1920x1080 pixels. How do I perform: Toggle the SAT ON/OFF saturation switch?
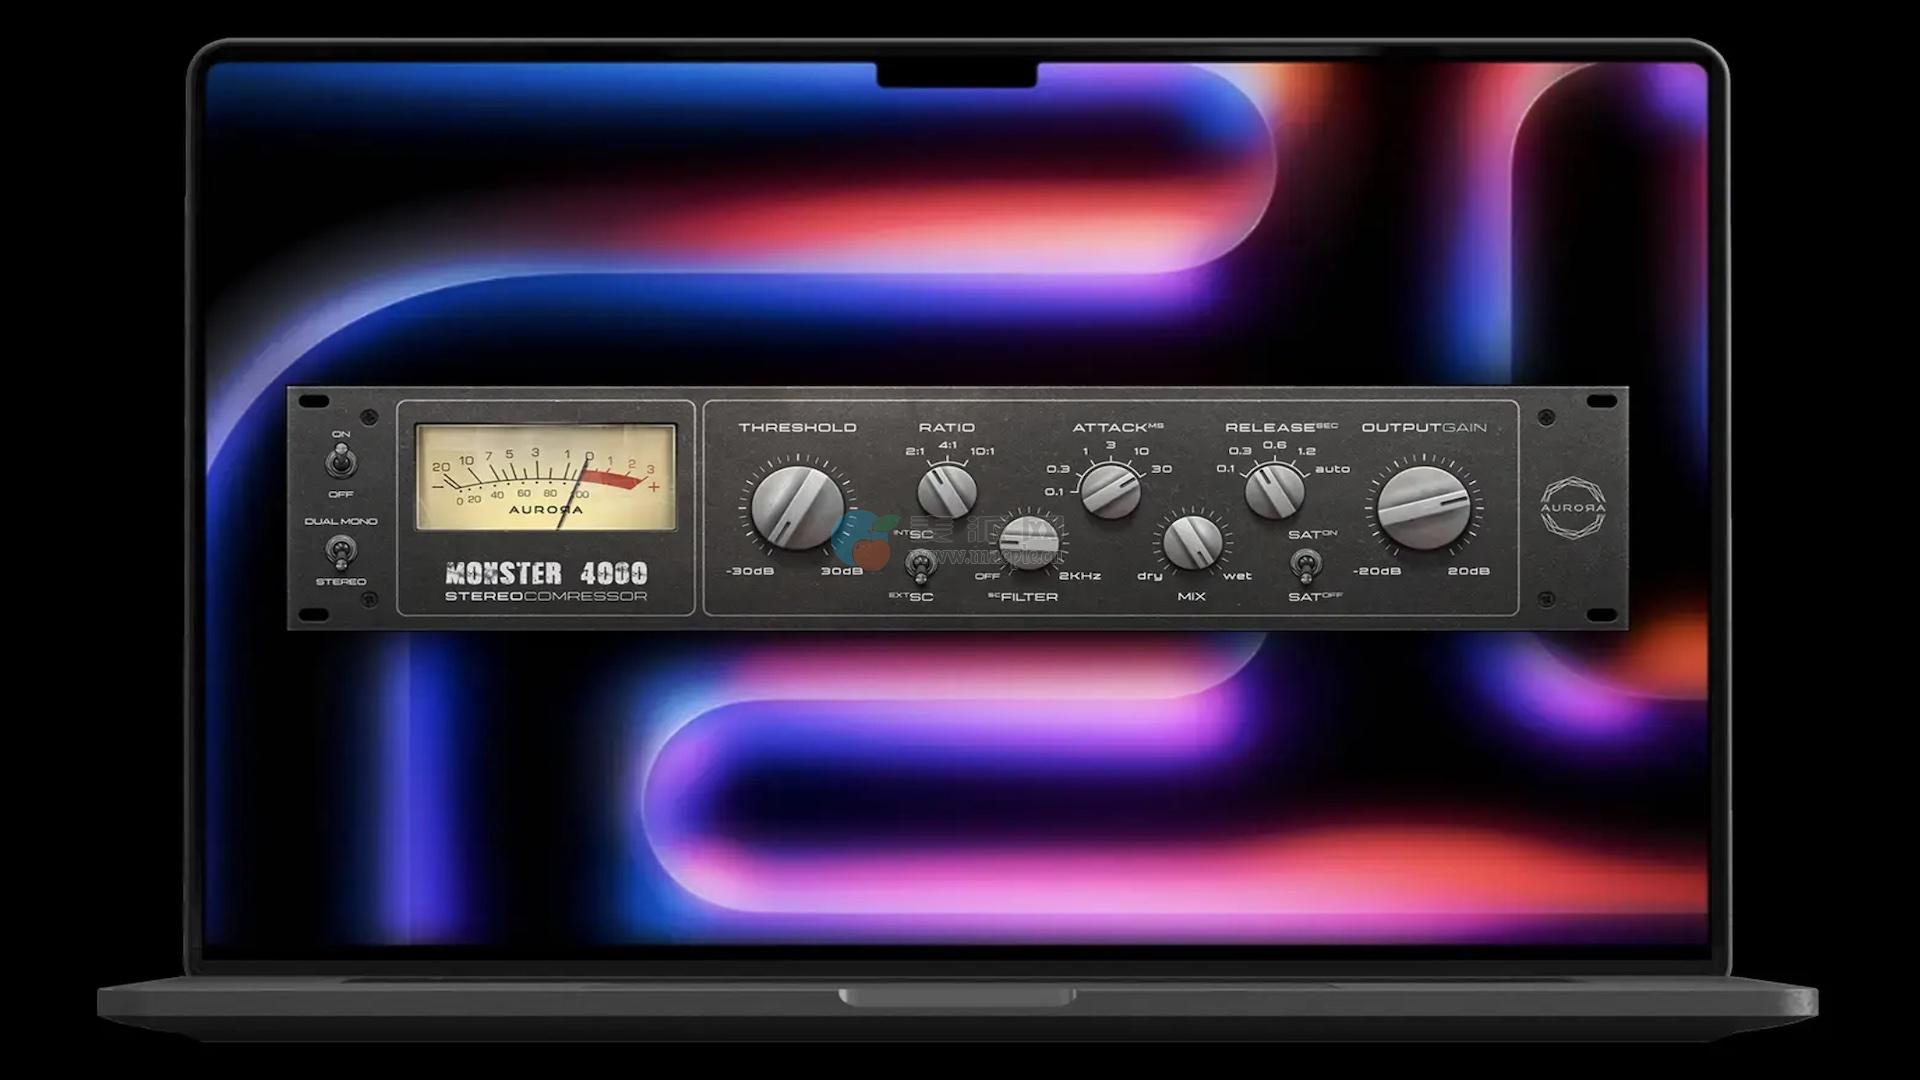point(1304,565)
